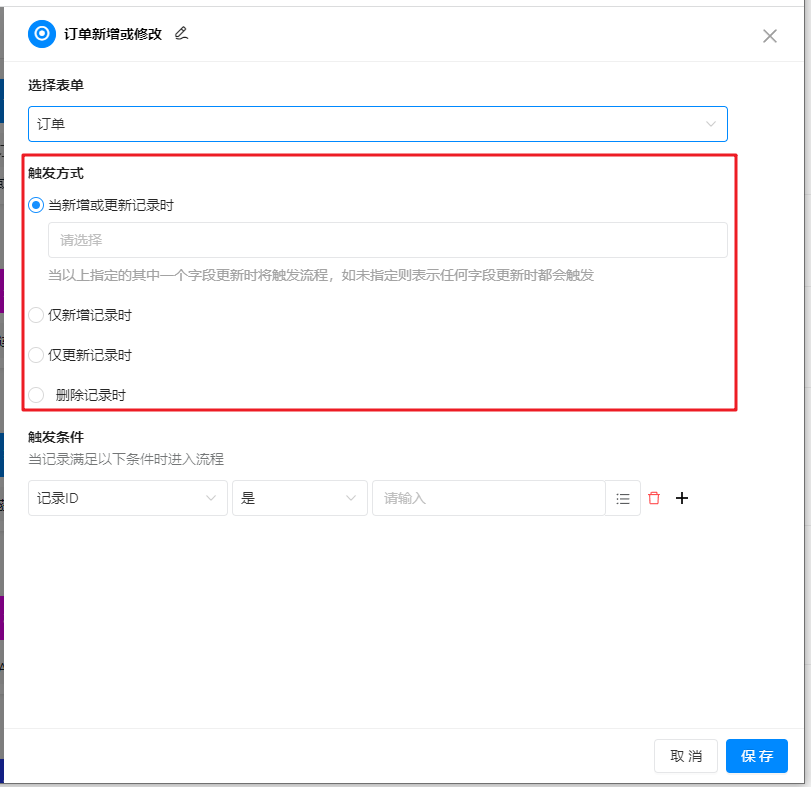Close the 订单新增或修改 panel
Screen dimensions: 811x787
[769, 36]
